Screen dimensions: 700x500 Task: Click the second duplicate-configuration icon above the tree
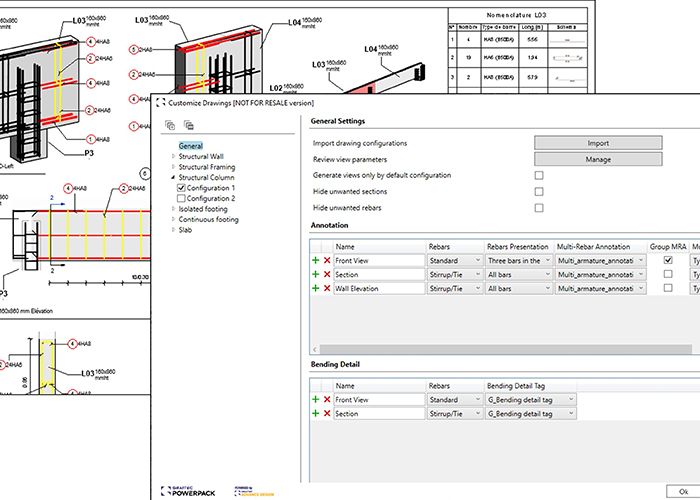tap(189, 125)
